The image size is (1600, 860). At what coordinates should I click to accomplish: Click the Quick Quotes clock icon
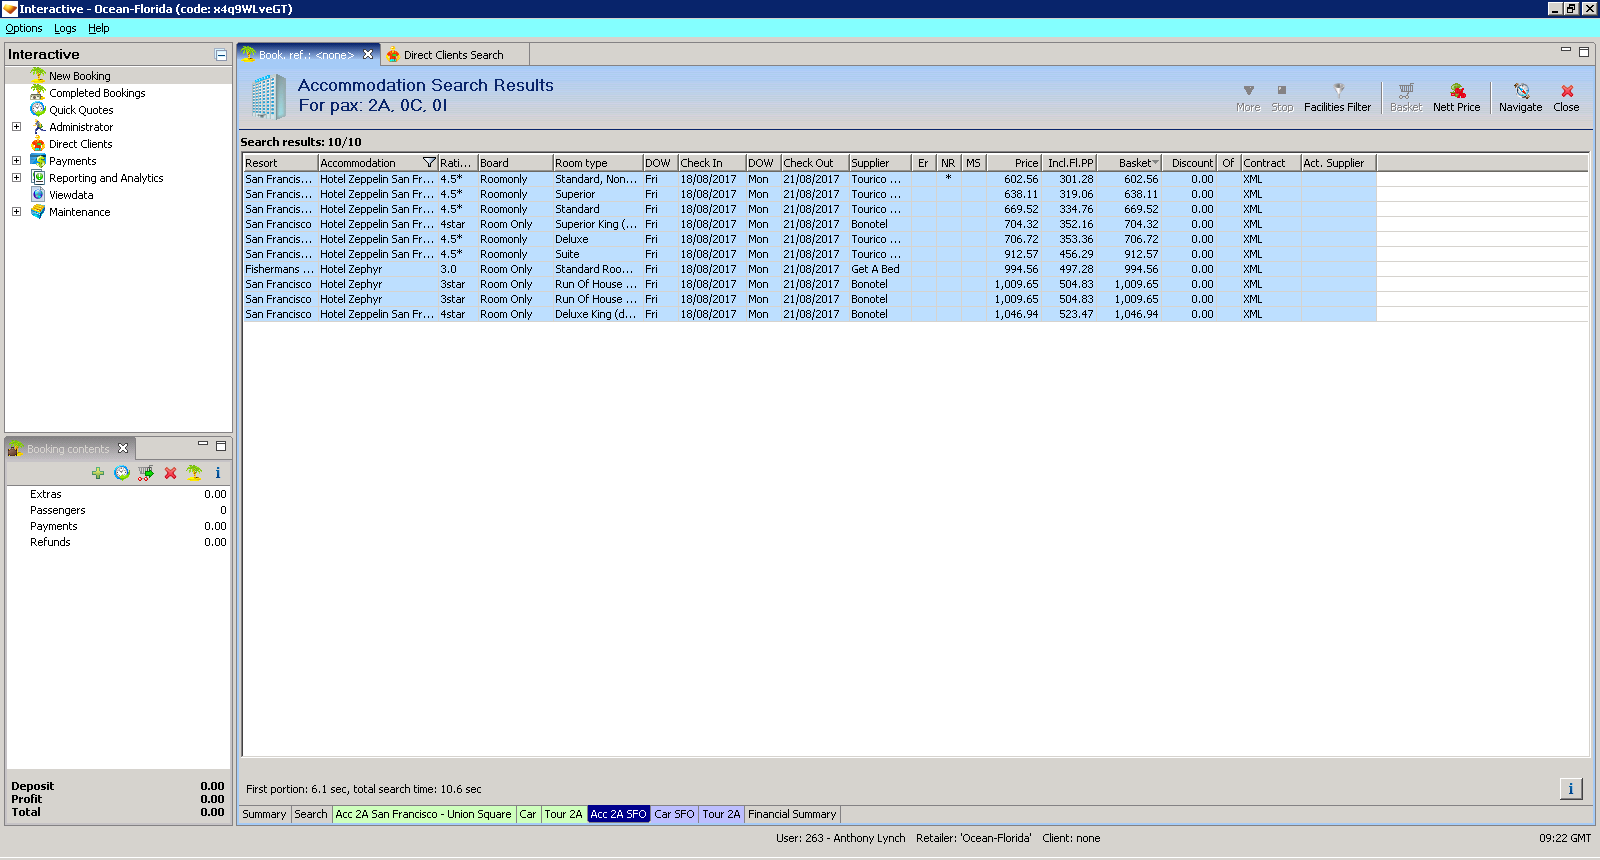(x=38, y=110)
